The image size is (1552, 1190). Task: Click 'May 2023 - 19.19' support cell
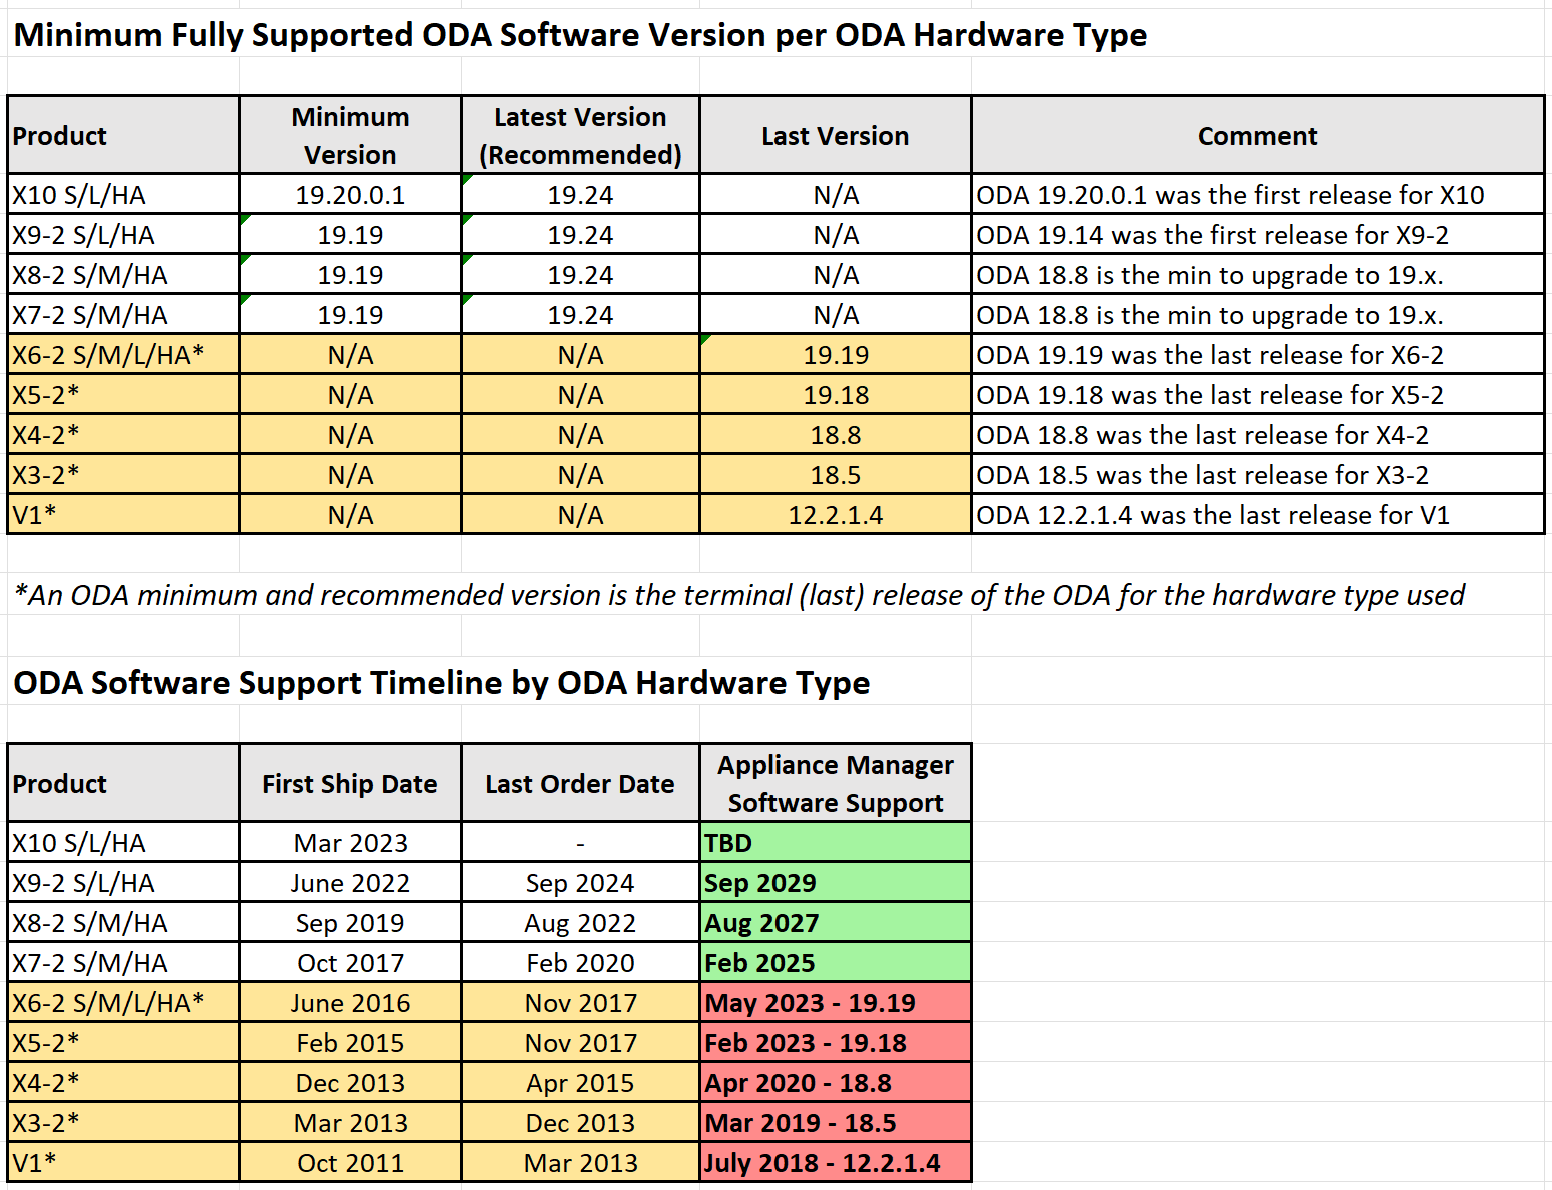point(835,1002)
